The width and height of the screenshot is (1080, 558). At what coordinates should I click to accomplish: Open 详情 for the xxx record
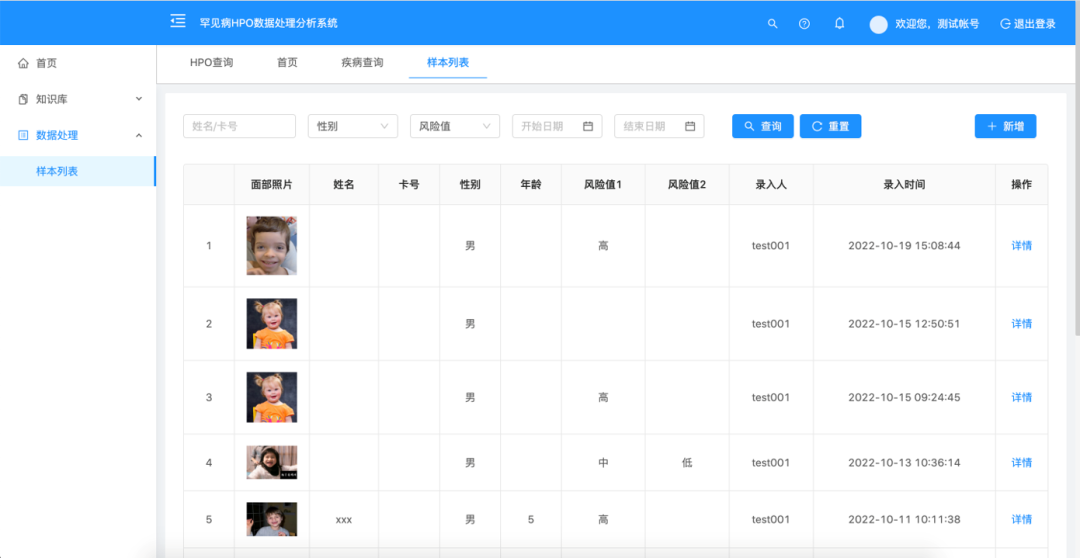point(1021,519)
